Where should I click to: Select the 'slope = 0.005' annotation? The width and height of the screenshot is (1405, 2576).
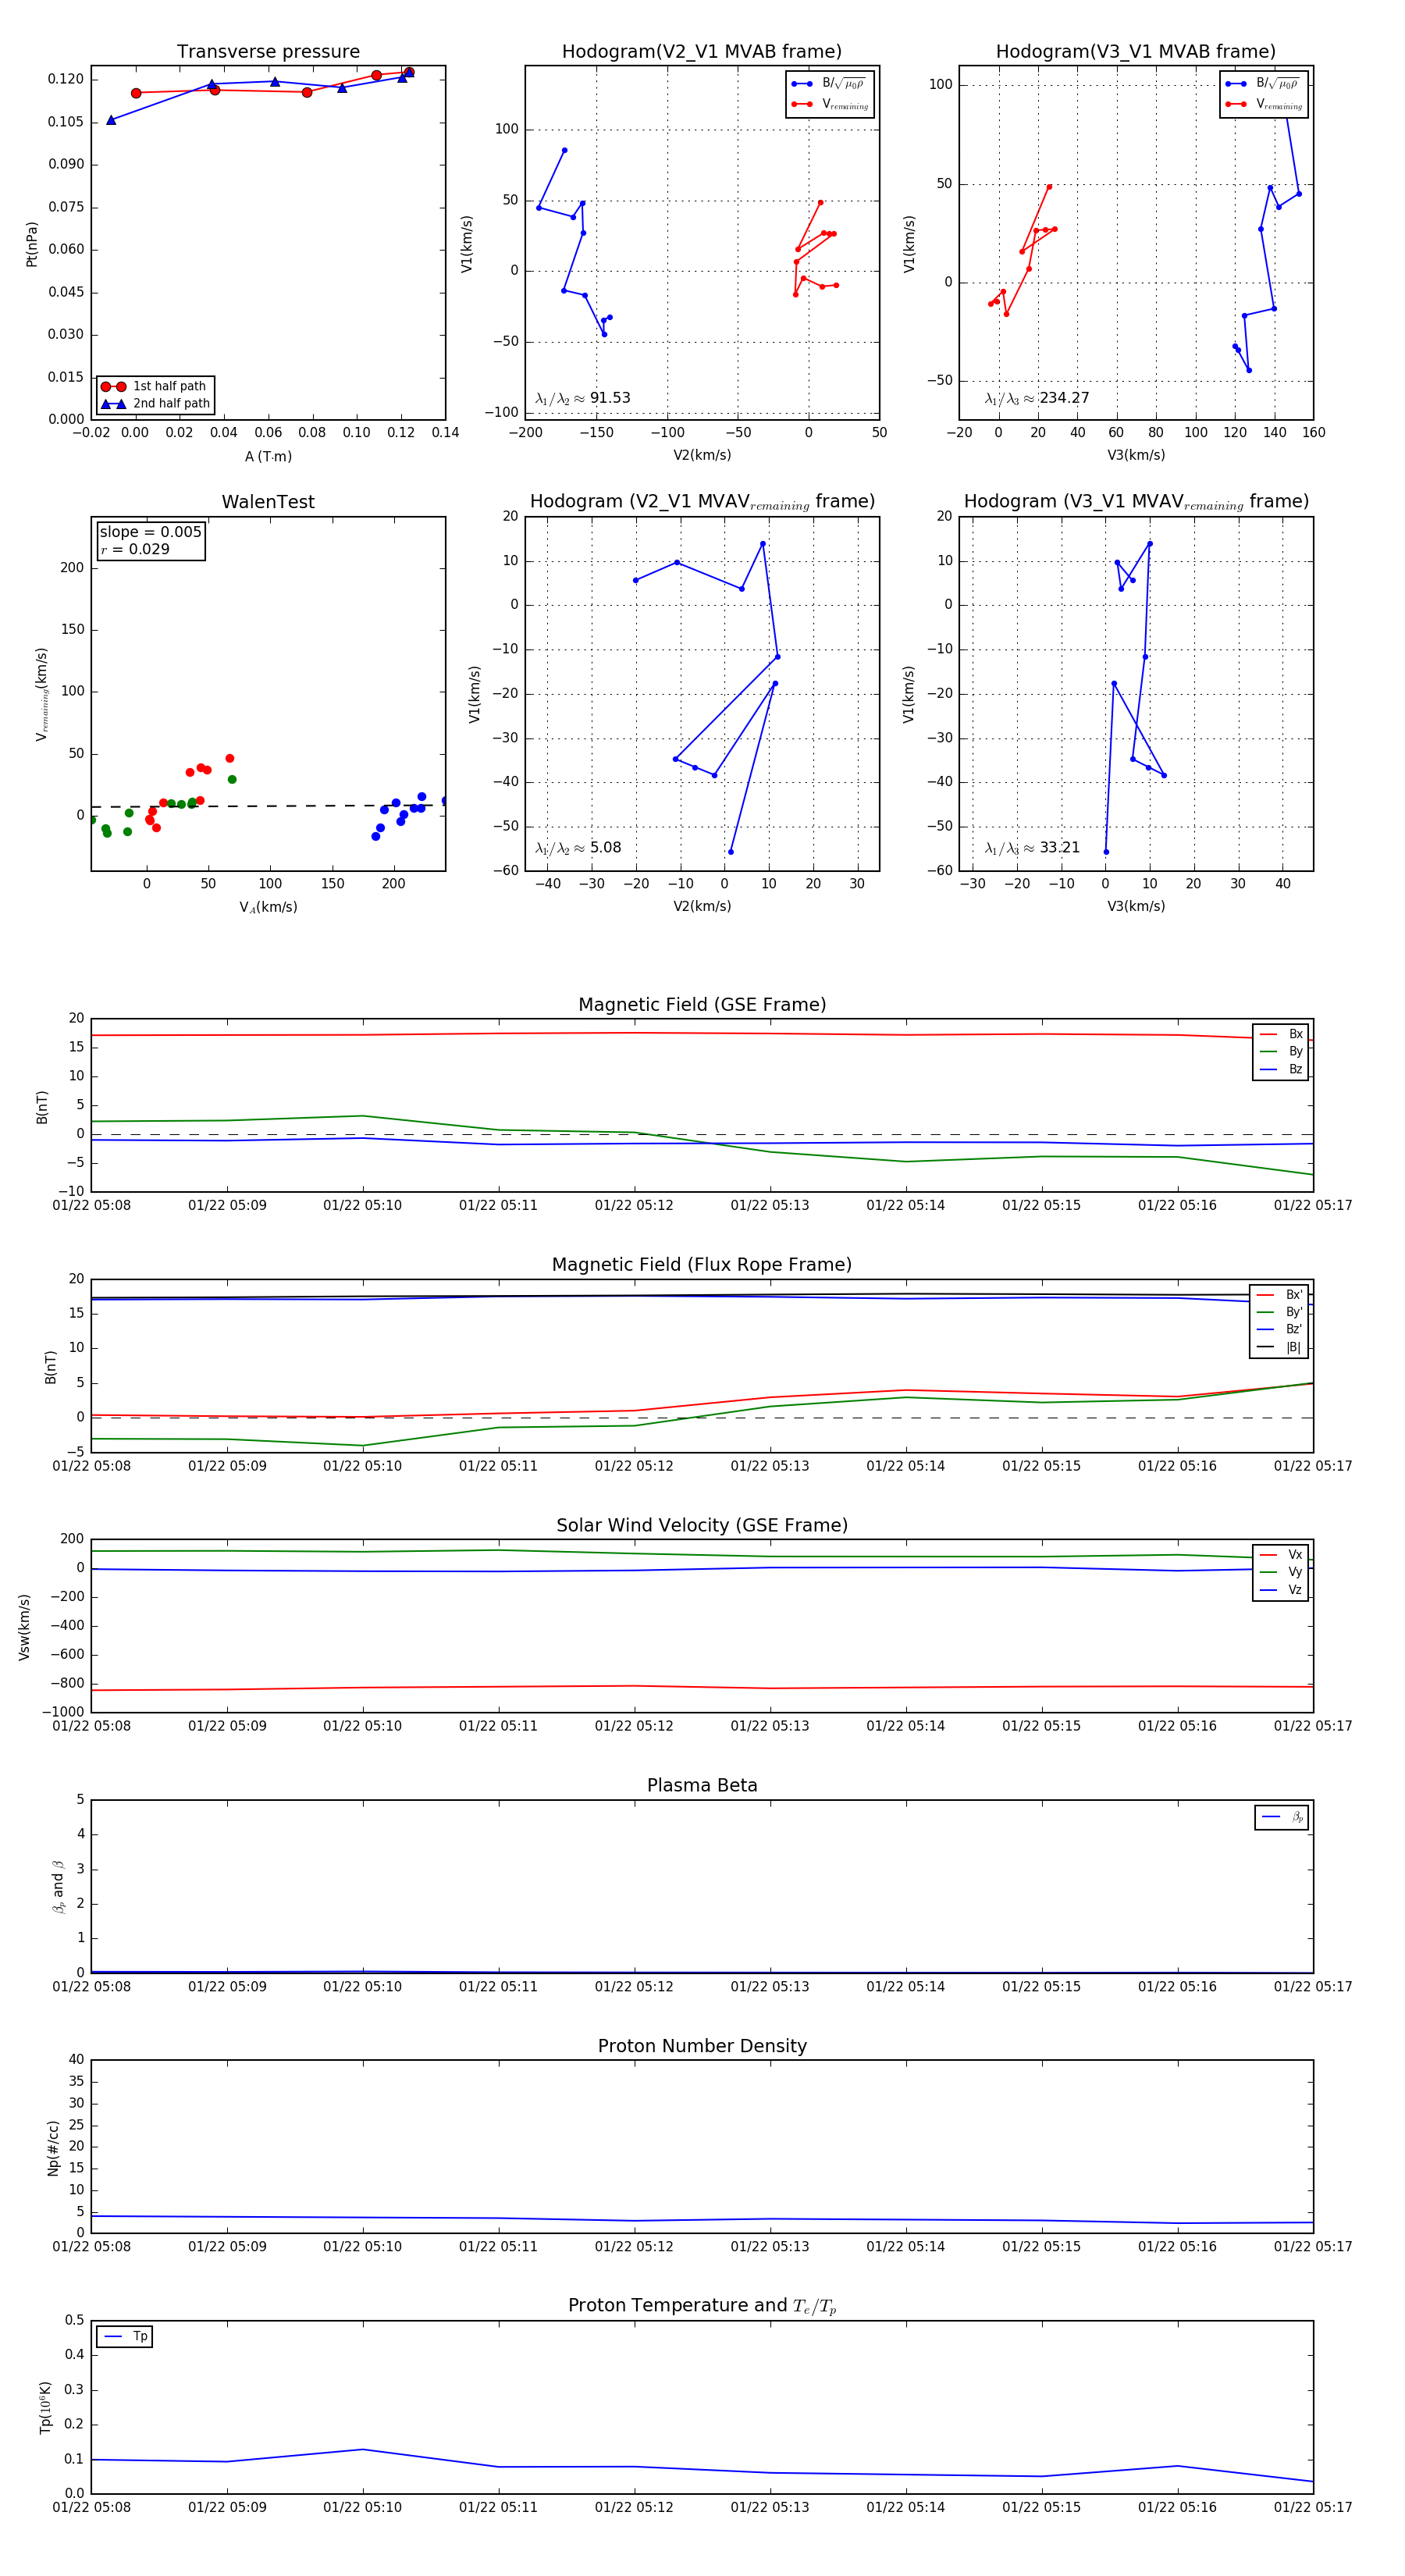(150, 532)
